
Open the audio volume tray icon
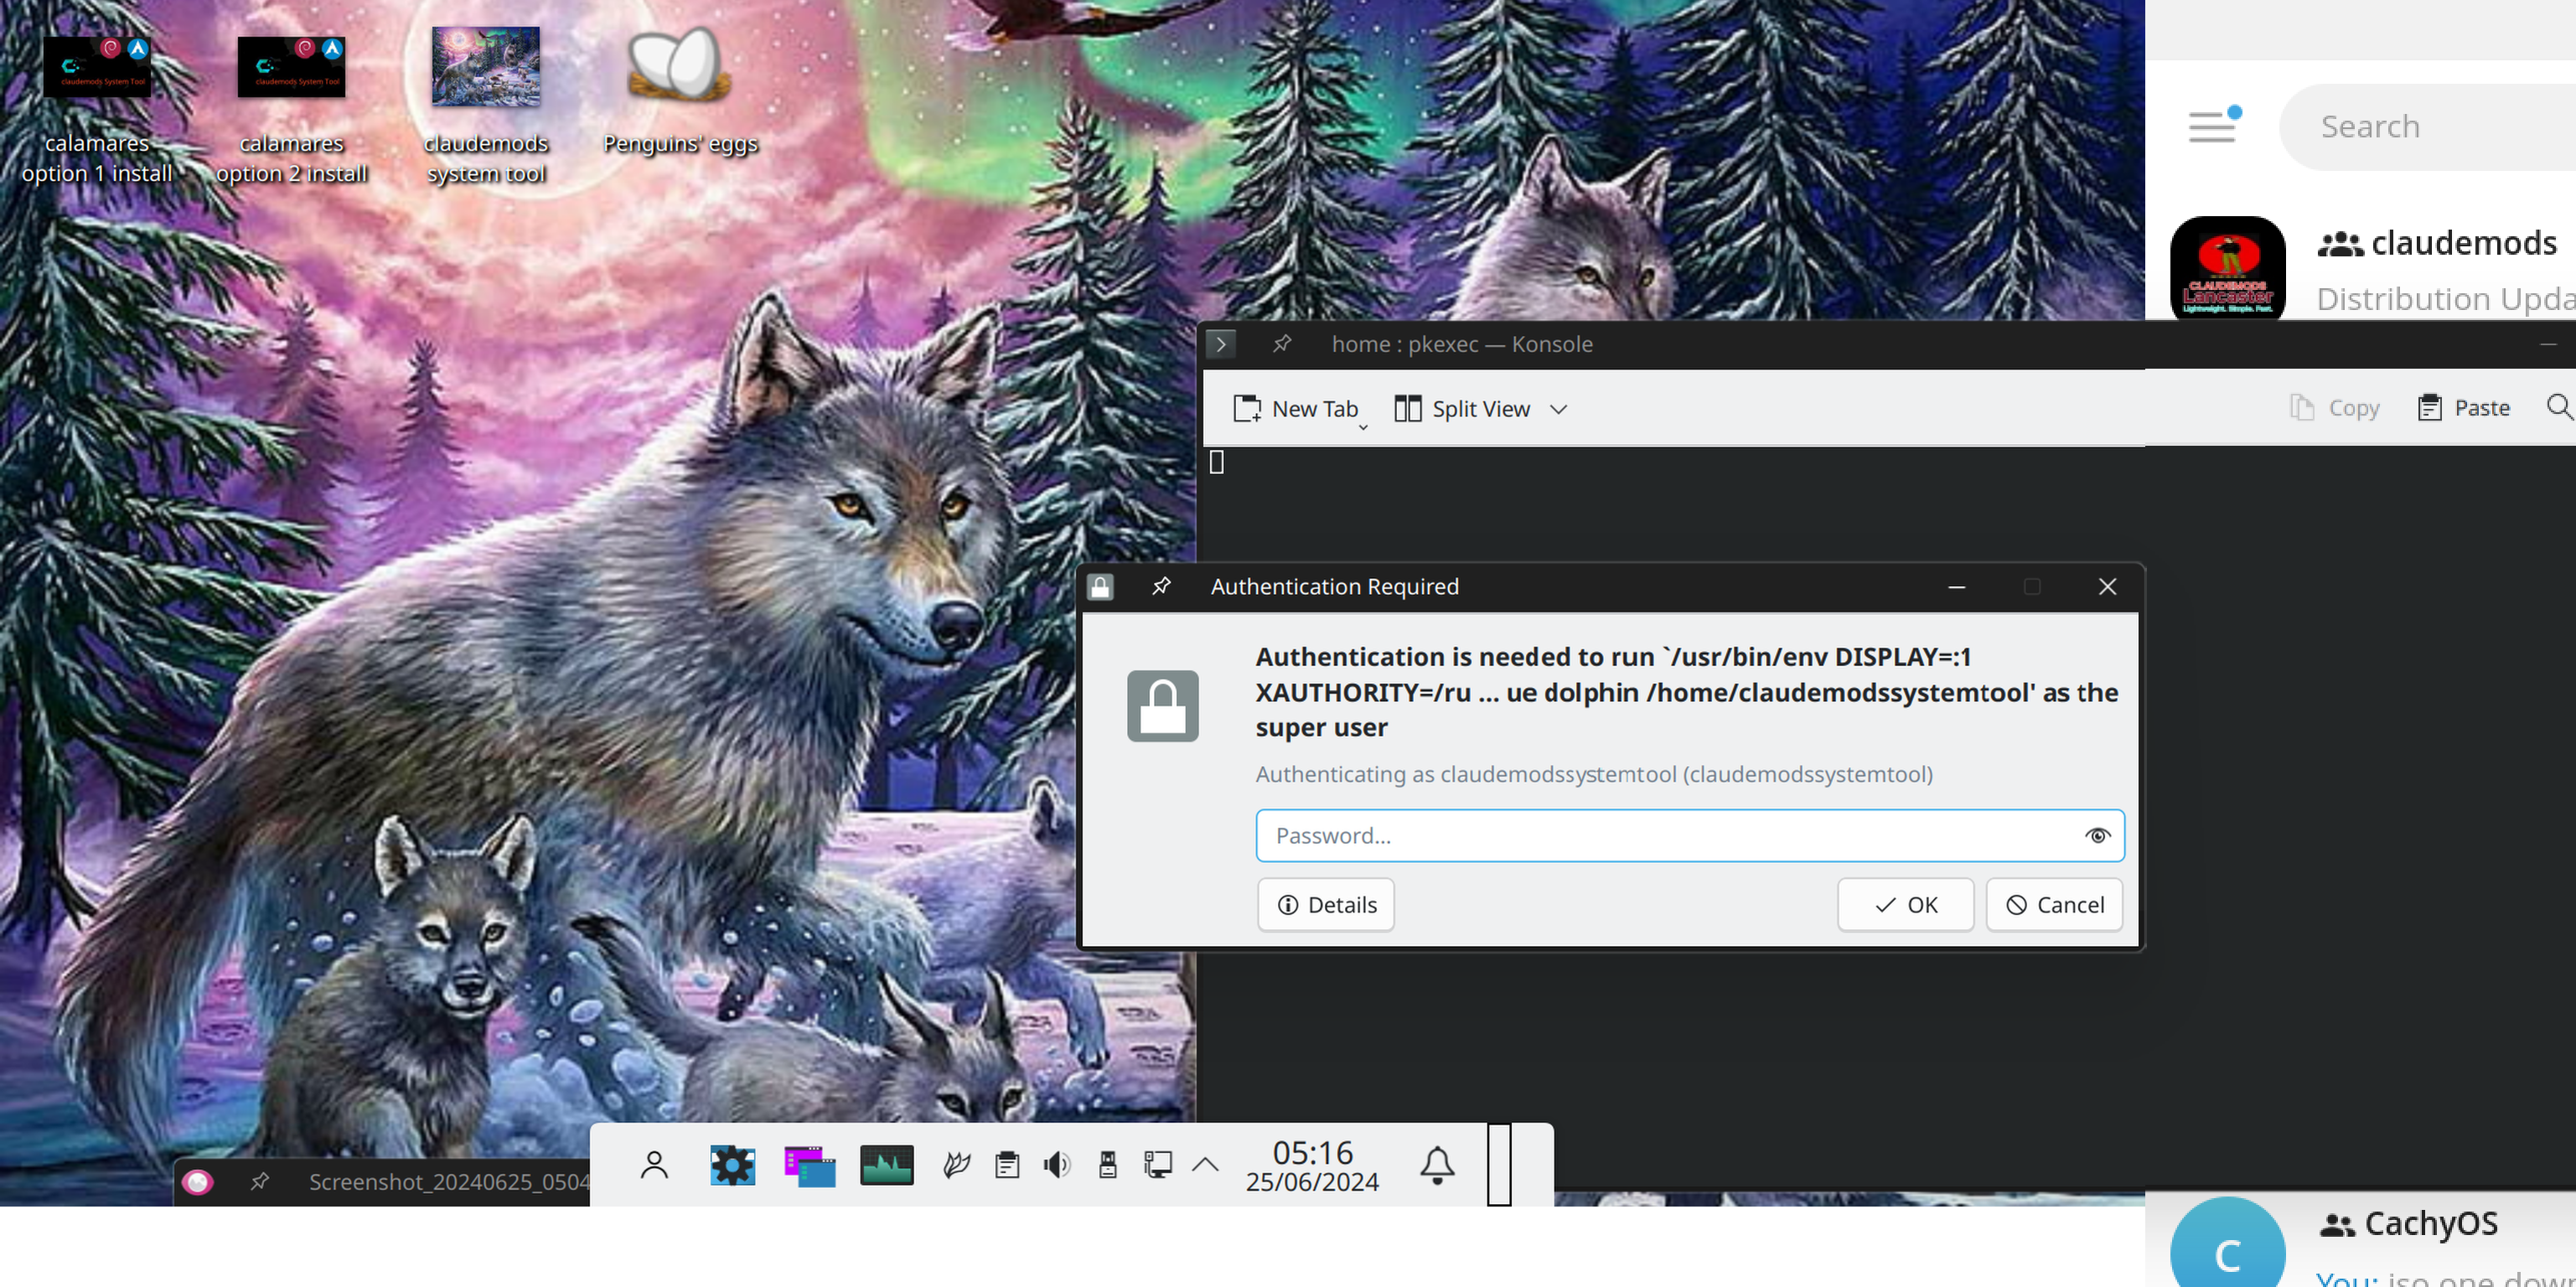point(1056,1164)
